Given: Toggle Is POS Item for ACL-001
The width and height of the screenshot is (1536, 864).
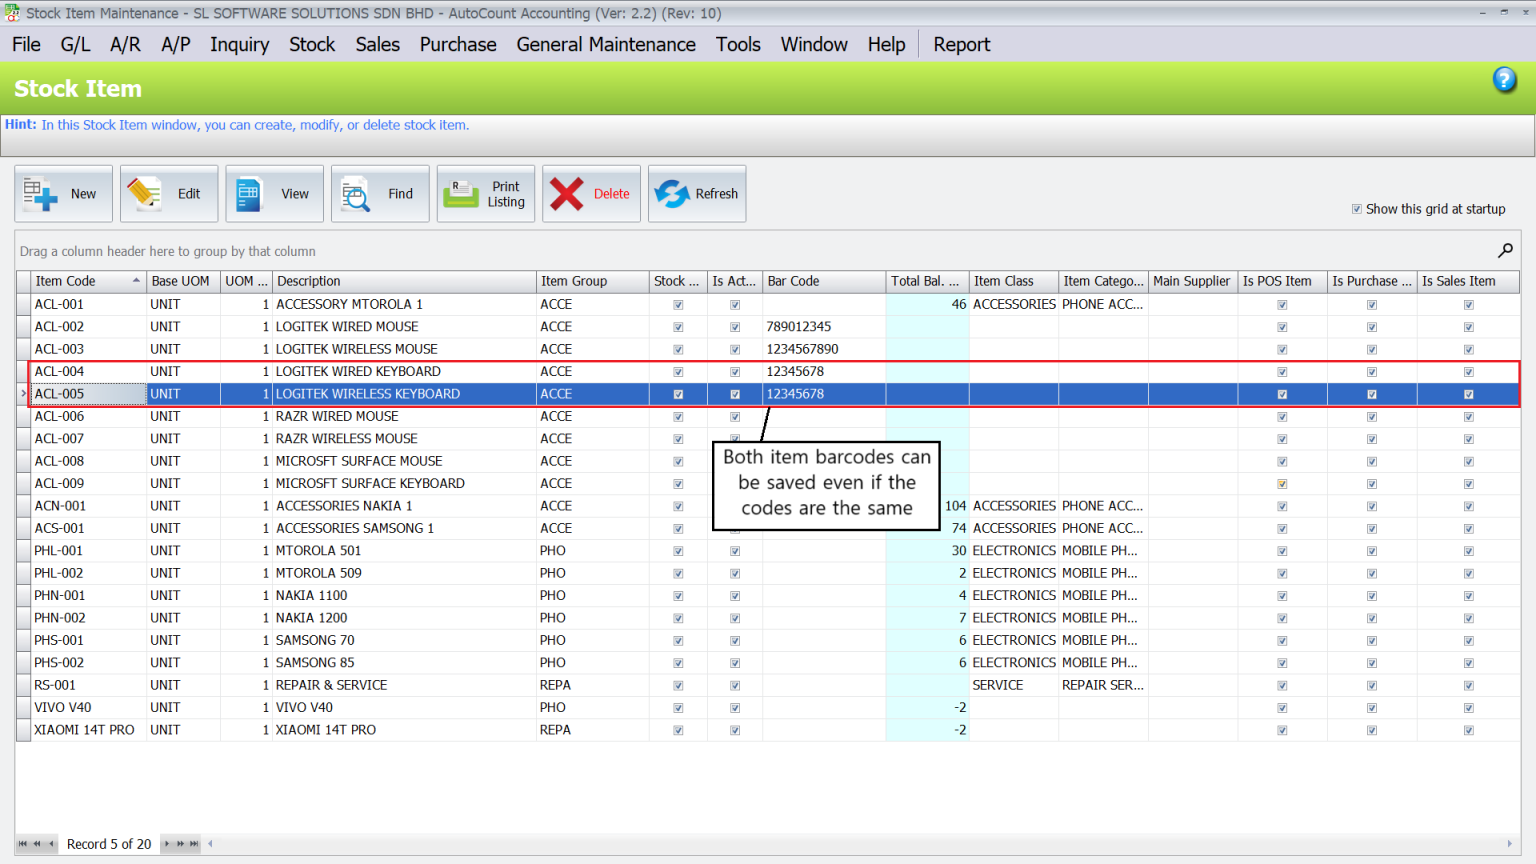Looking at the screenshot, I should click(x=1282, y=304).
